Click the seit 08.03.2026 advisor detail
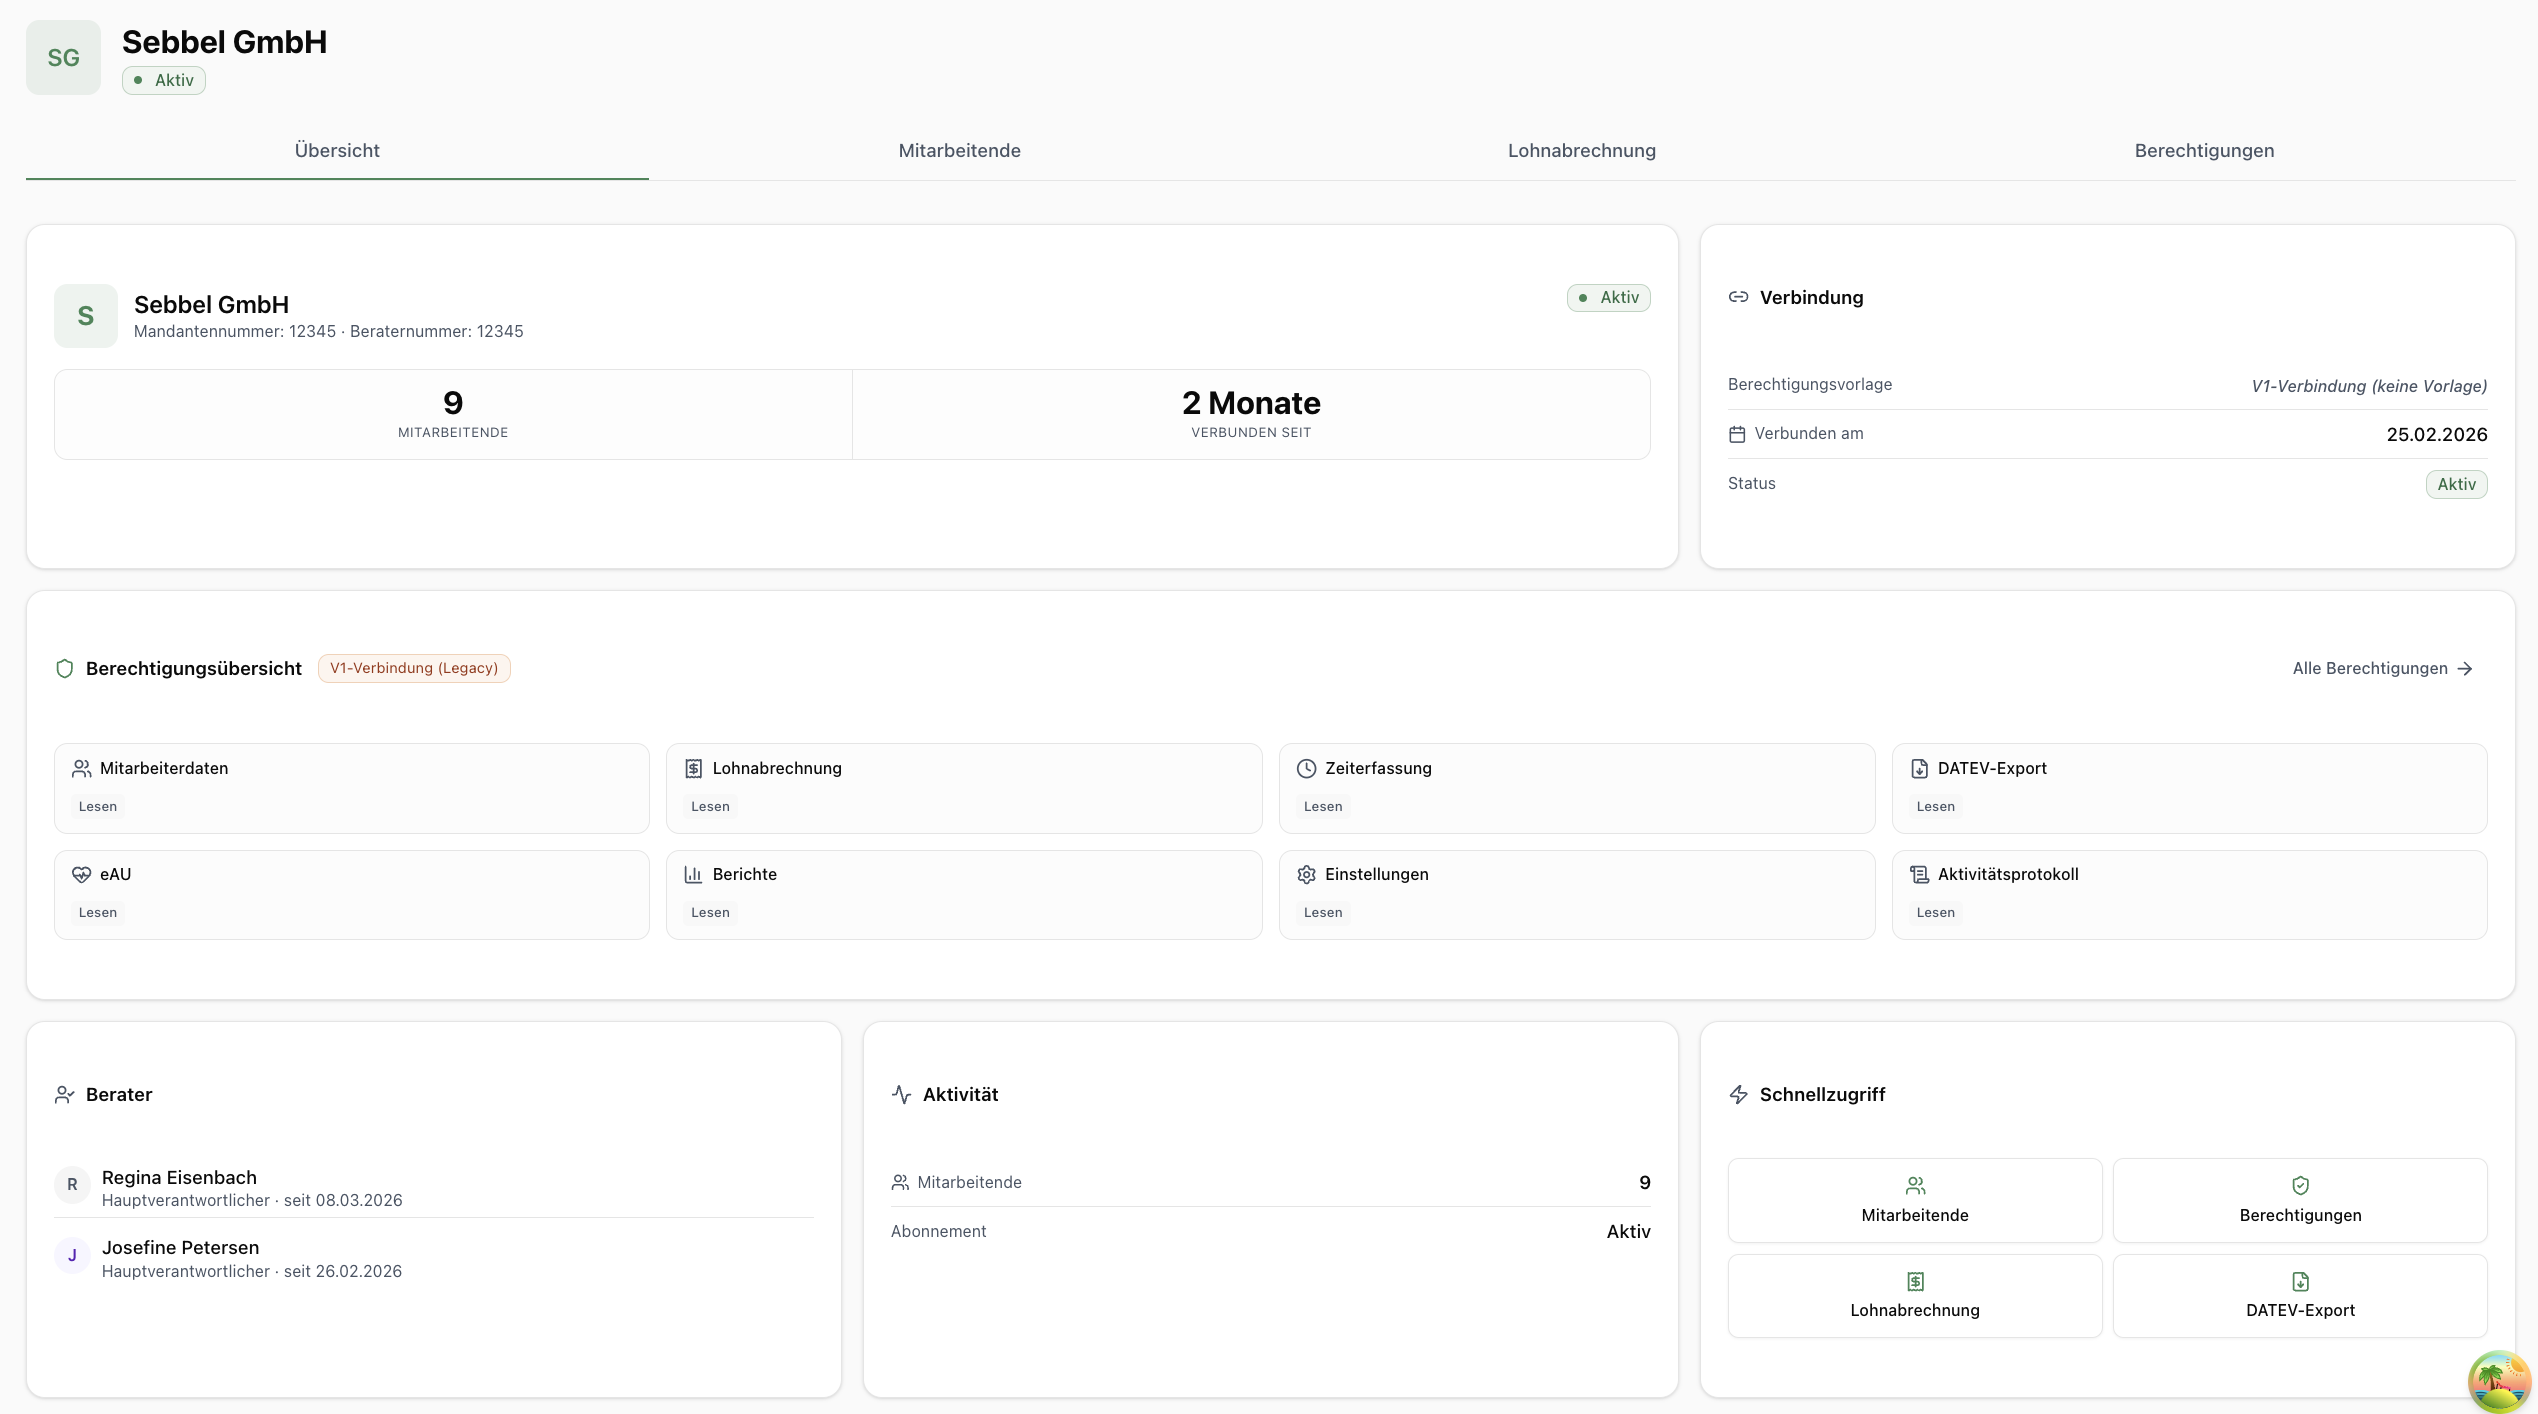Viewport: 2538px width, 1414px height. (x=343, y=1201)
